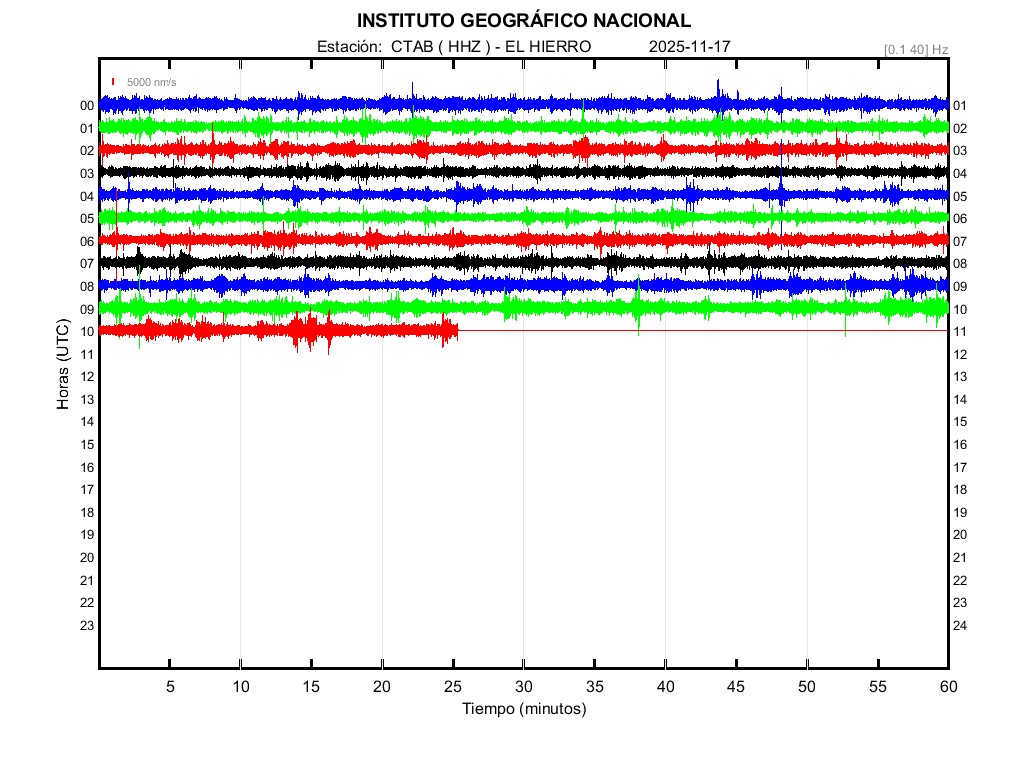Click the 45 minute tick label
Viewport: 1024px width, 768px height.
coord(736,686)
